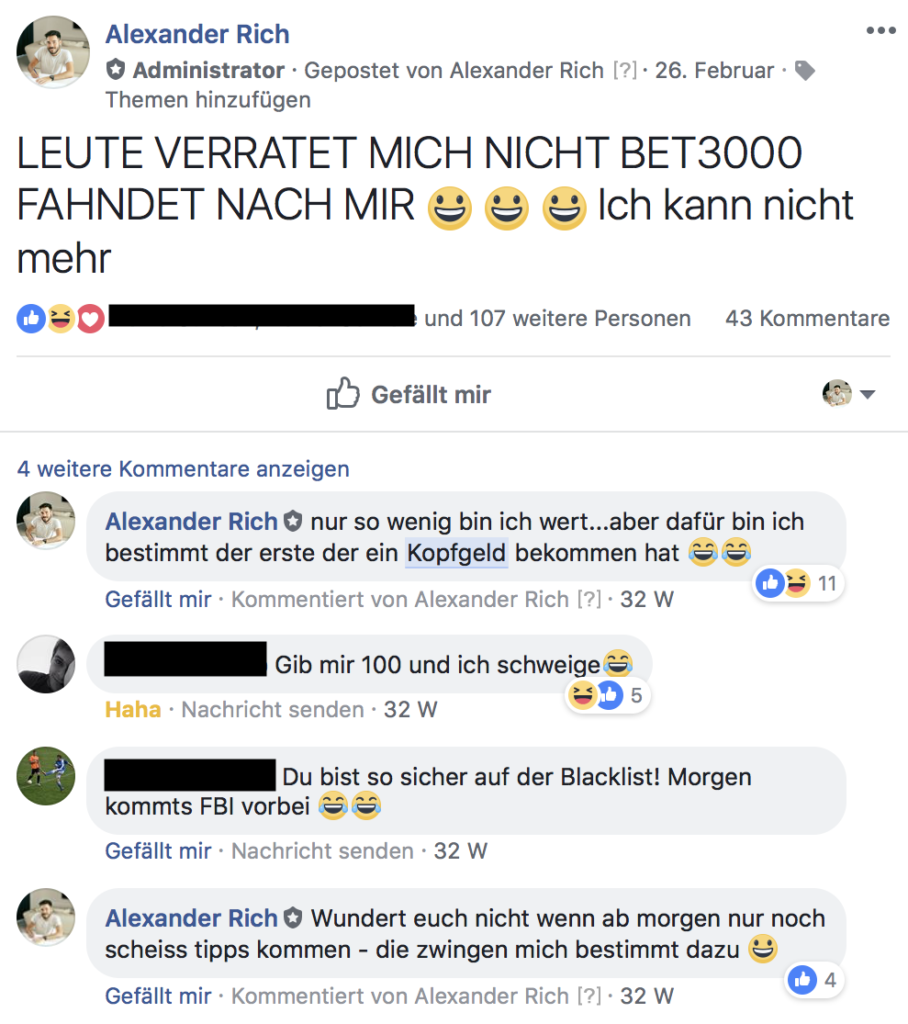
Task: Click the Administrator shield badge icon
Action: pos(116,69)
